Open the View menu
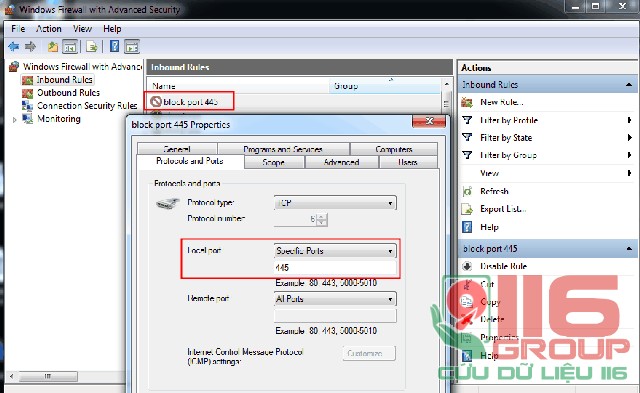 click(82, 29)
